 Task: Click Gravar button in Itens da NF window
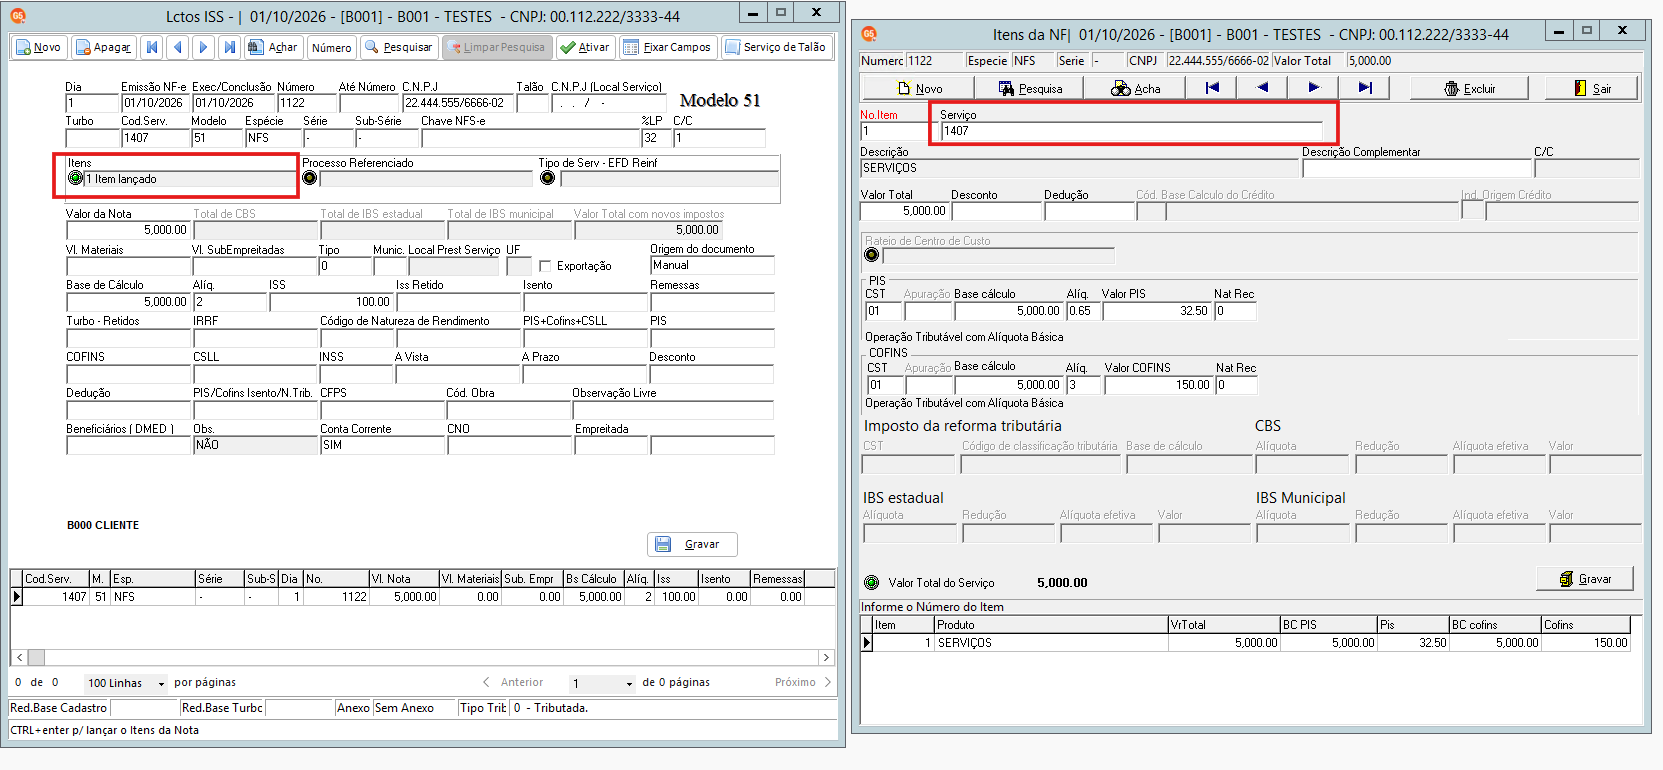[1585, 578]
